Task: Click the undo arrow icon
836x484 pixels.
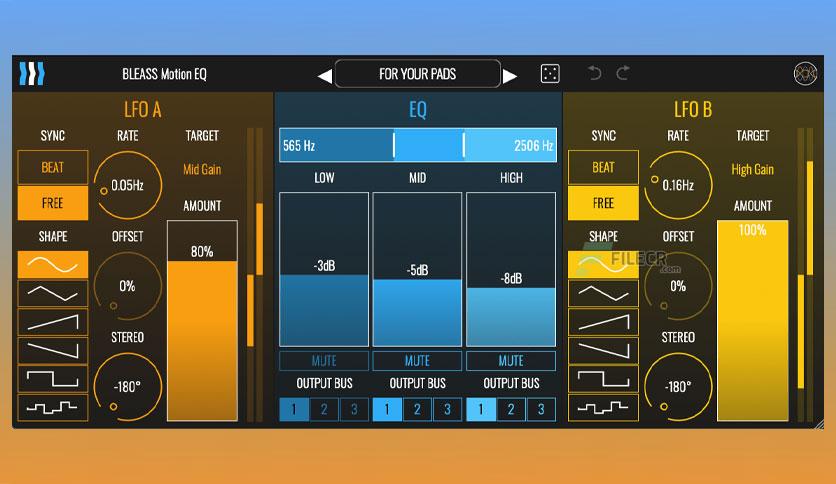Action: point(594,72)
